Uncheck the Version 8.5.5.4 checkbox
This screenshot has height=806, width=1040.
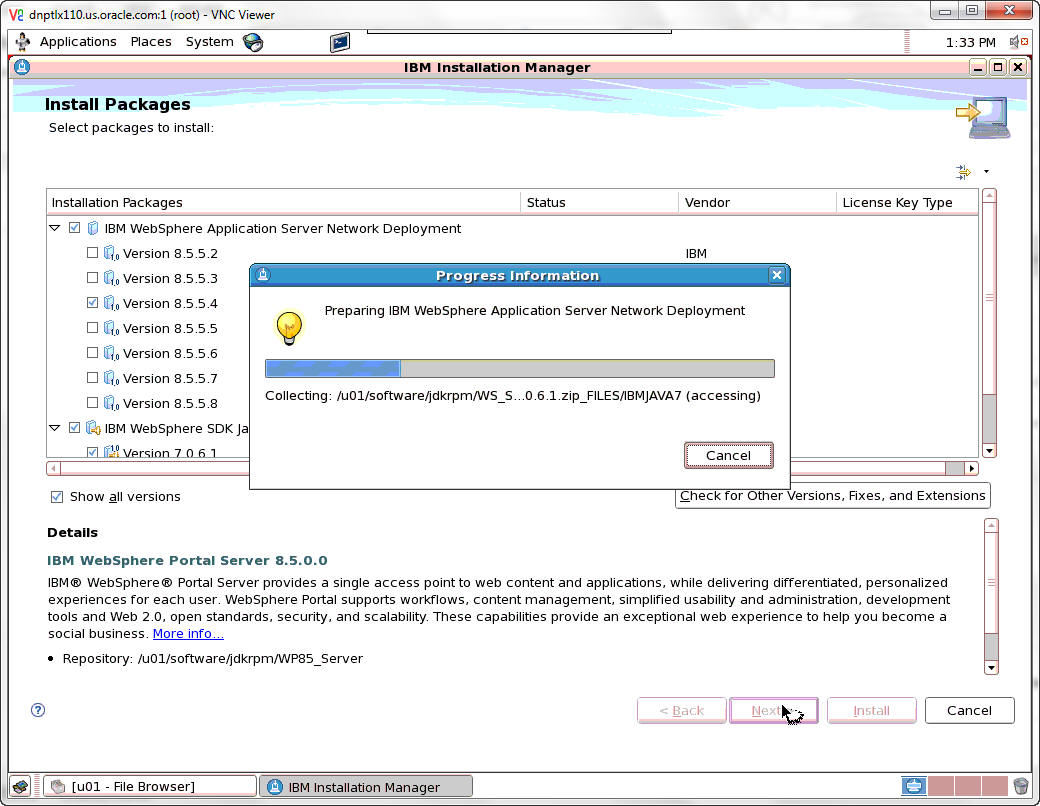92,302
